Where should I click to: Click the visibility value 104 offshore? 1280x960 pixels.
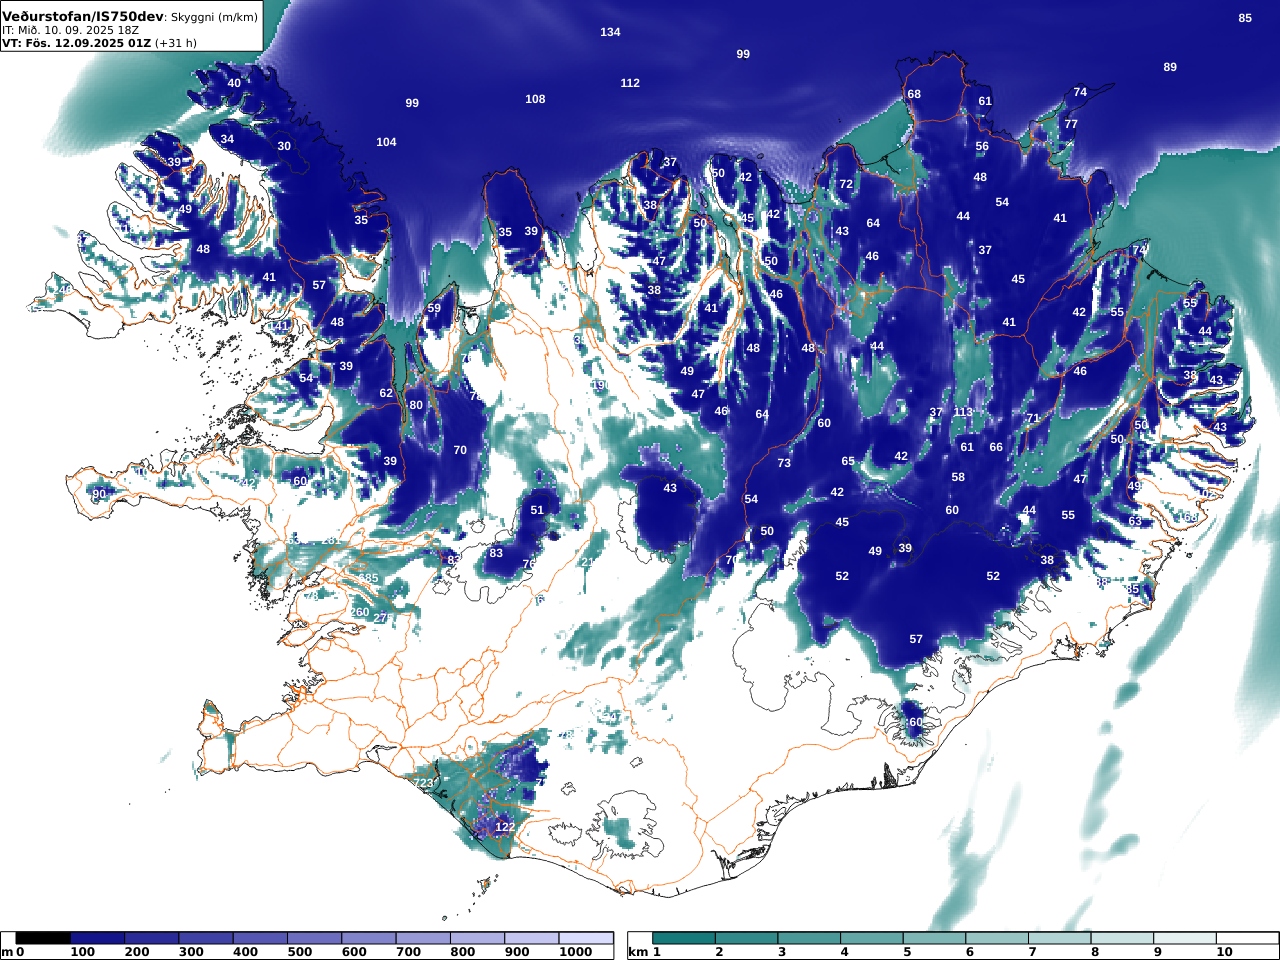[386, 142]
